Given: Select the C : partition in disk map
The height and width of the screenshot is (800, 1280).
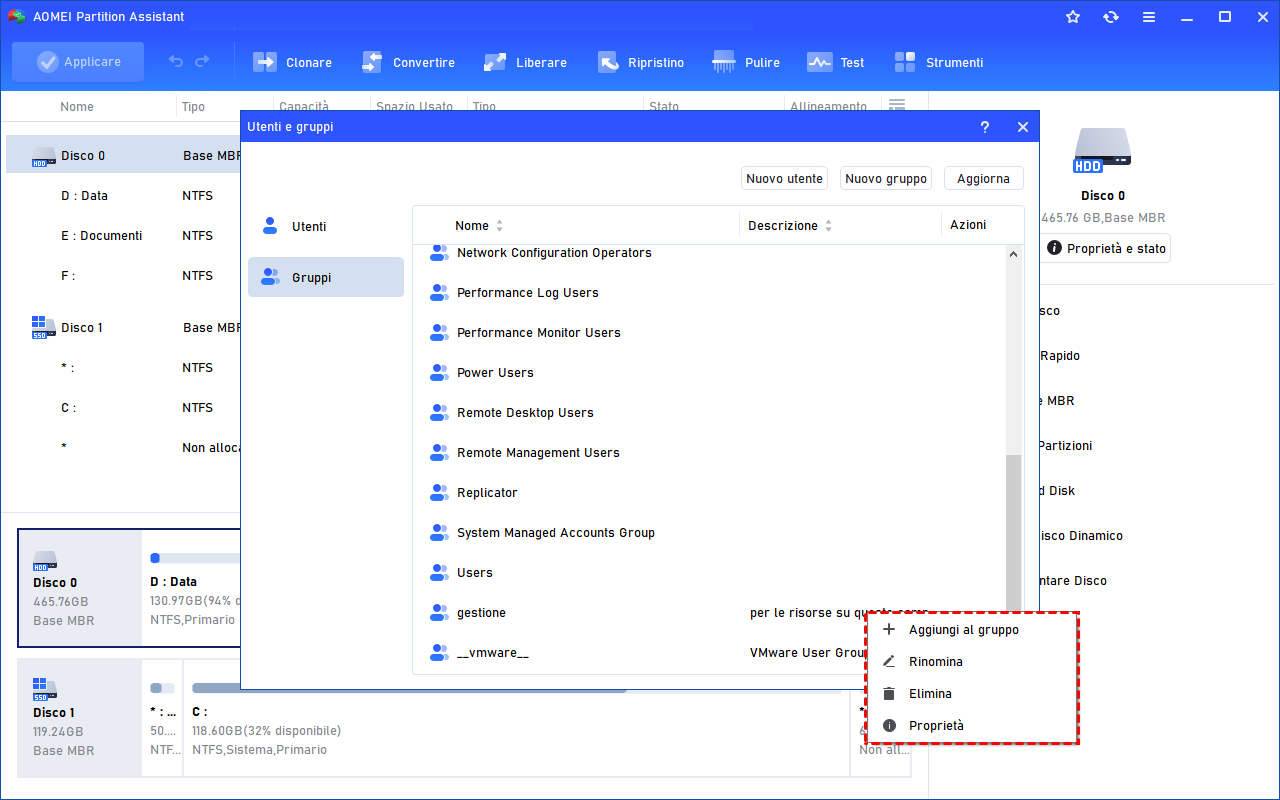Looking at the screenshot, I should click(516, 718).
